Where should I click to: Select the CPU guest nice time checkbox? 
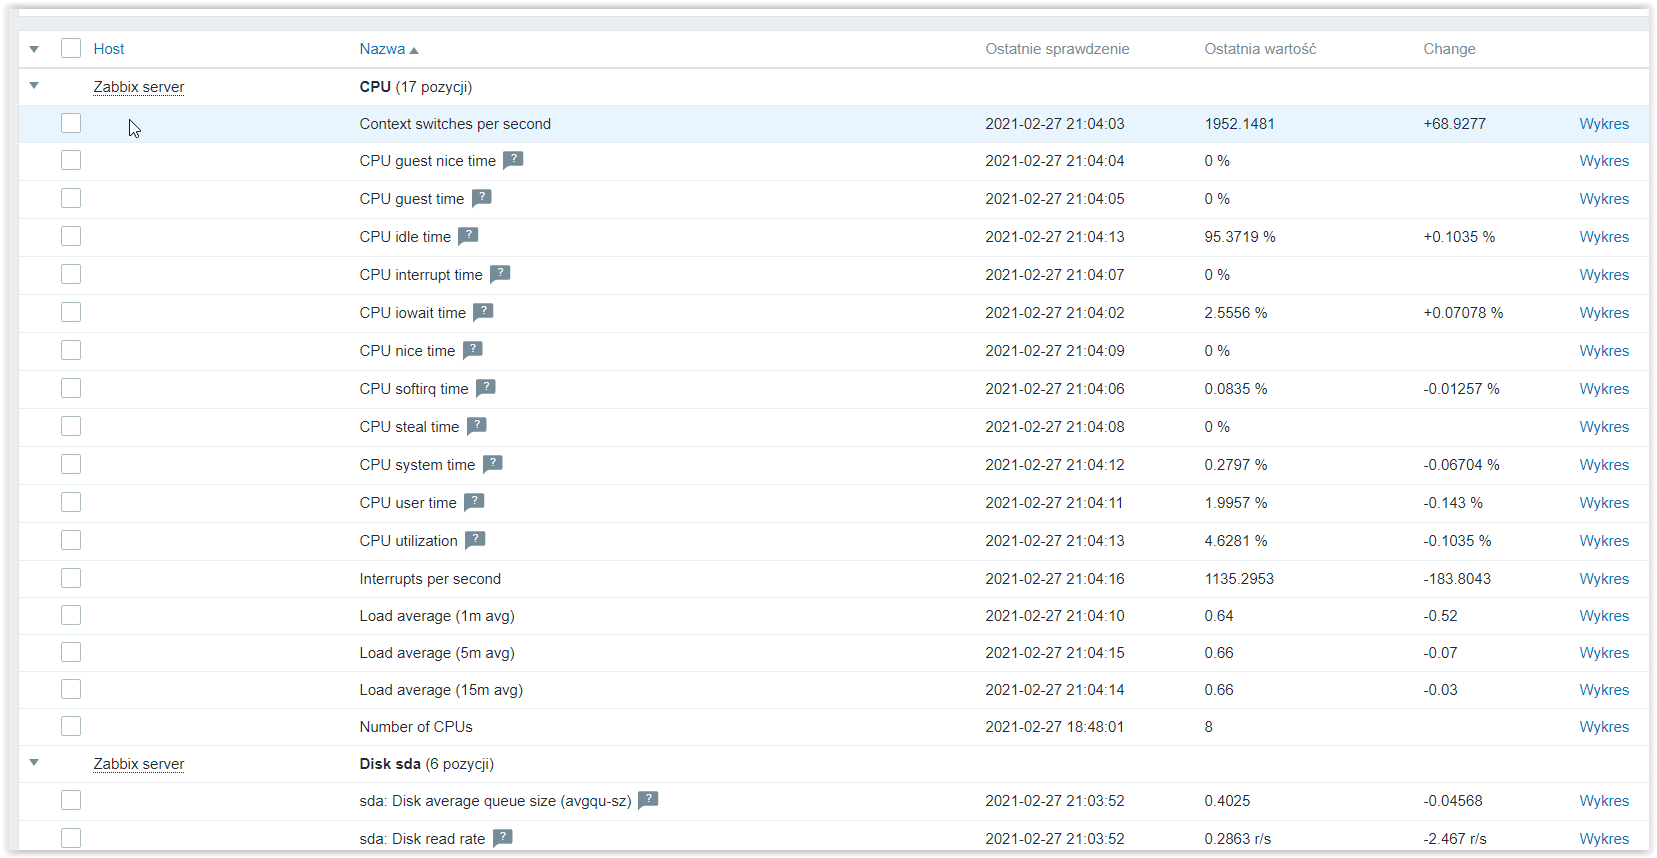tap(71, 160)
